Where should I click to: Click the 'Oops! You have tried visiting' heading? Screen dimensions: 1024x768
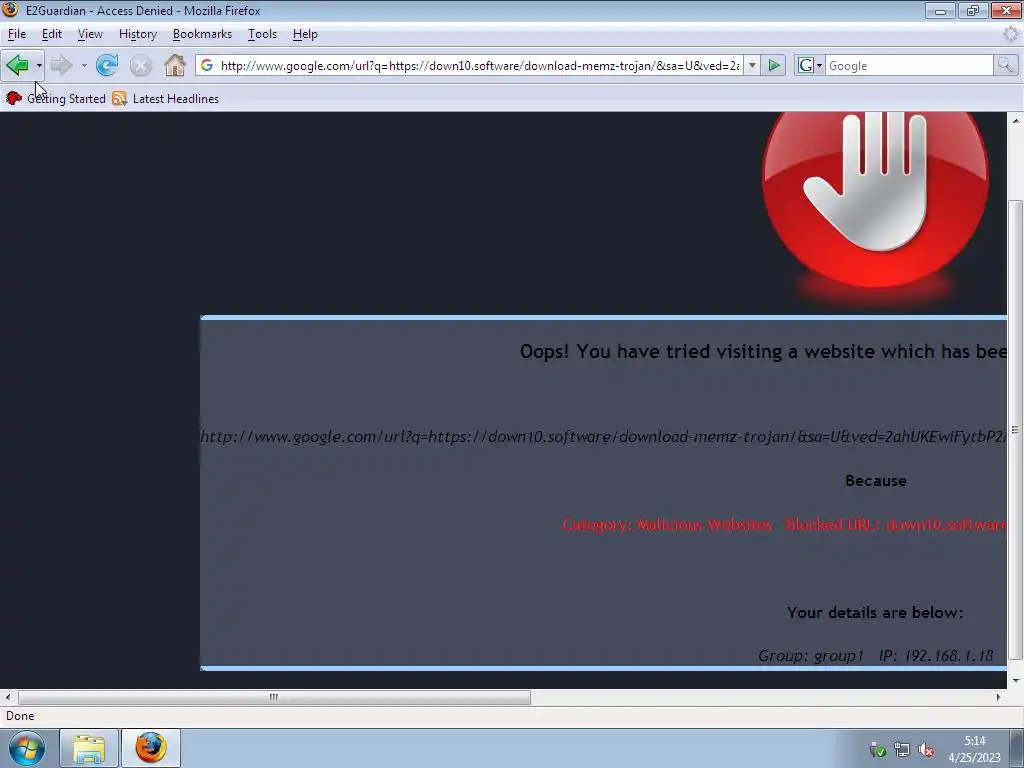pyautogui.click(x=763, y=351)
